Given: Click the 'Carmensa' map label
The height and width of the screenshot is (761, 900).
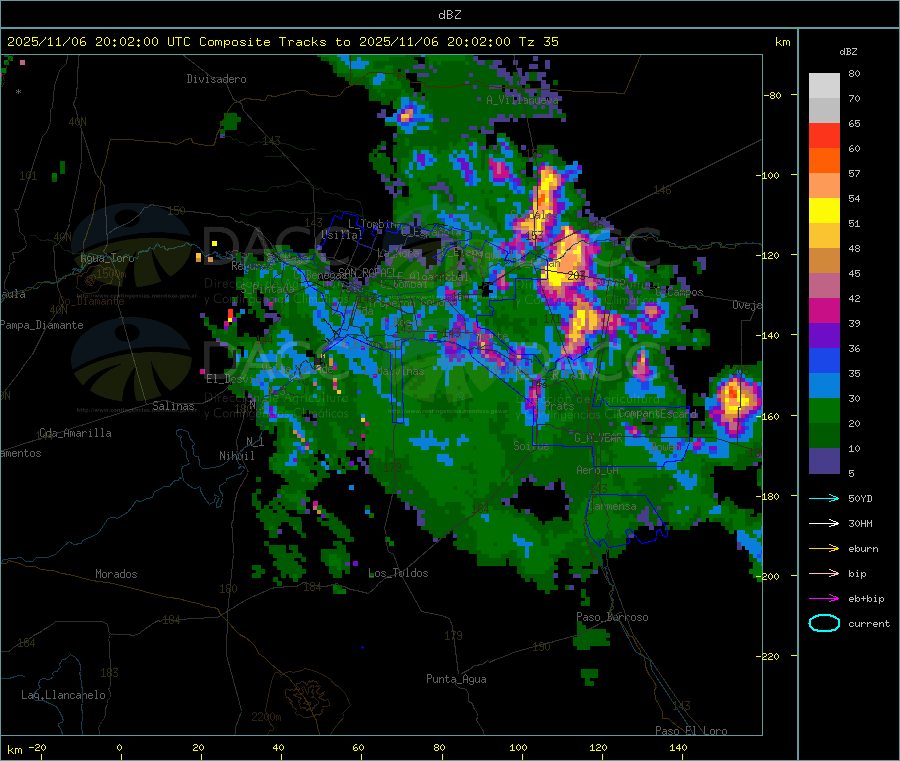Looking at the screenshot, I should pos(612,507).
